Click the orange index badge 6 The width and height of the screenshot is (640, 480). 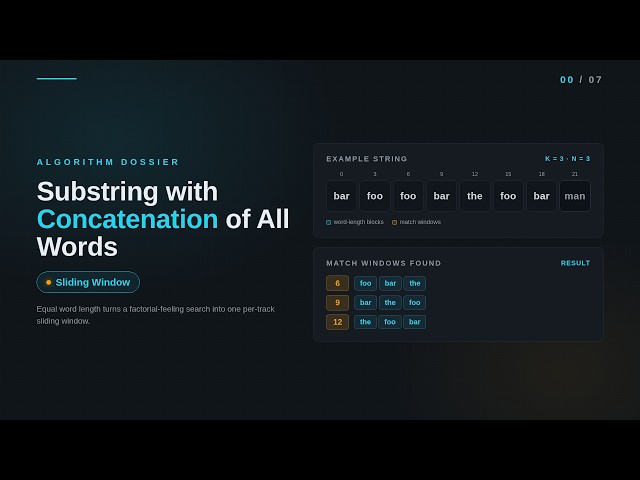(x=338, y=283)
